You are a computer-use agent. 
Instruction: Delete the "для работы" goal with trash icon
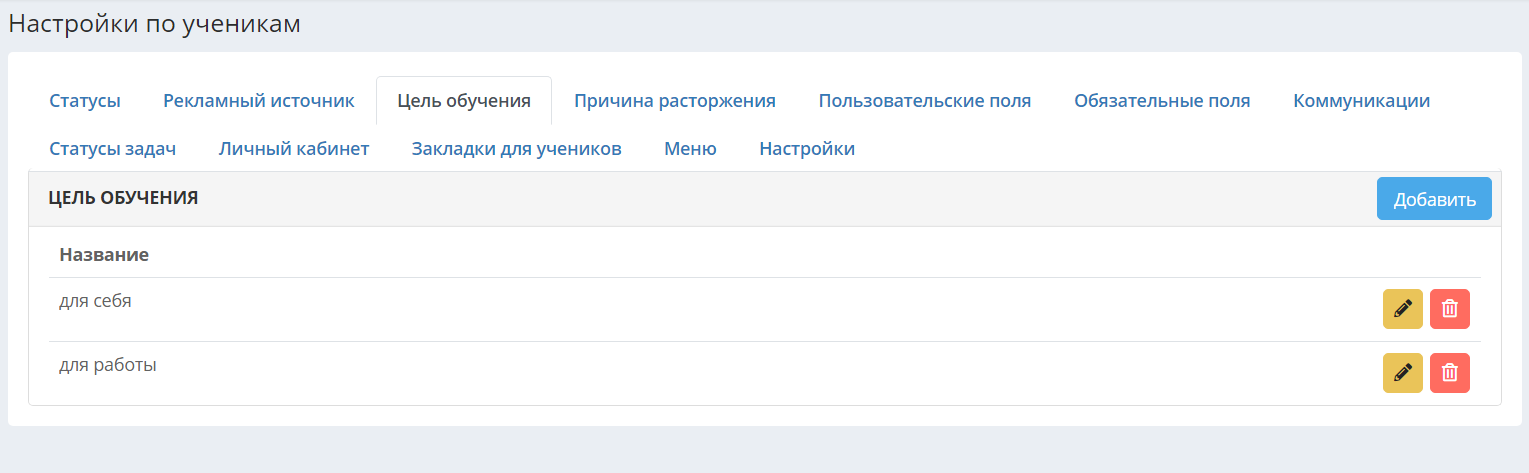(x=1449, y=373)
